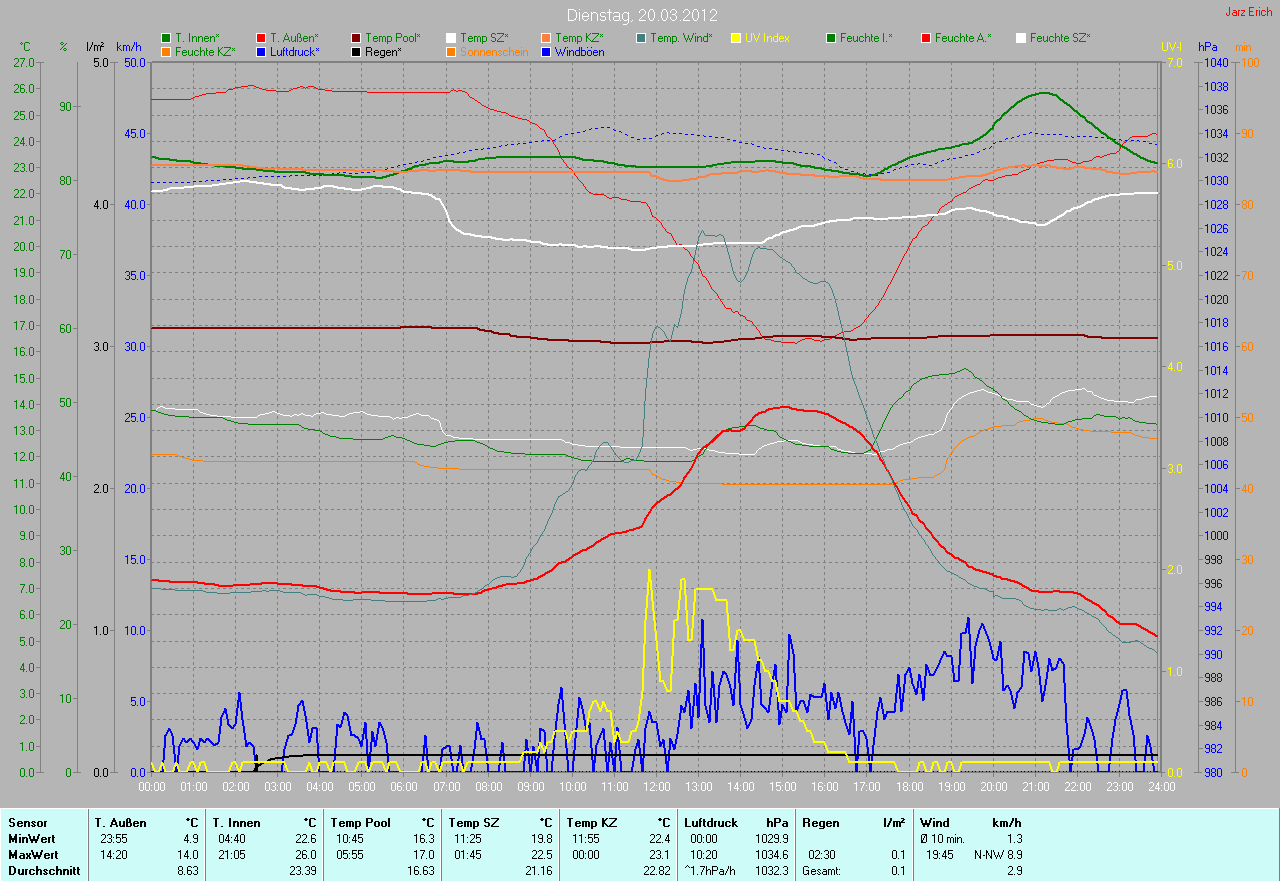Click the 'Feuchte A.*' legend label
The image size is (1280, 881).
tap(963, 38)
